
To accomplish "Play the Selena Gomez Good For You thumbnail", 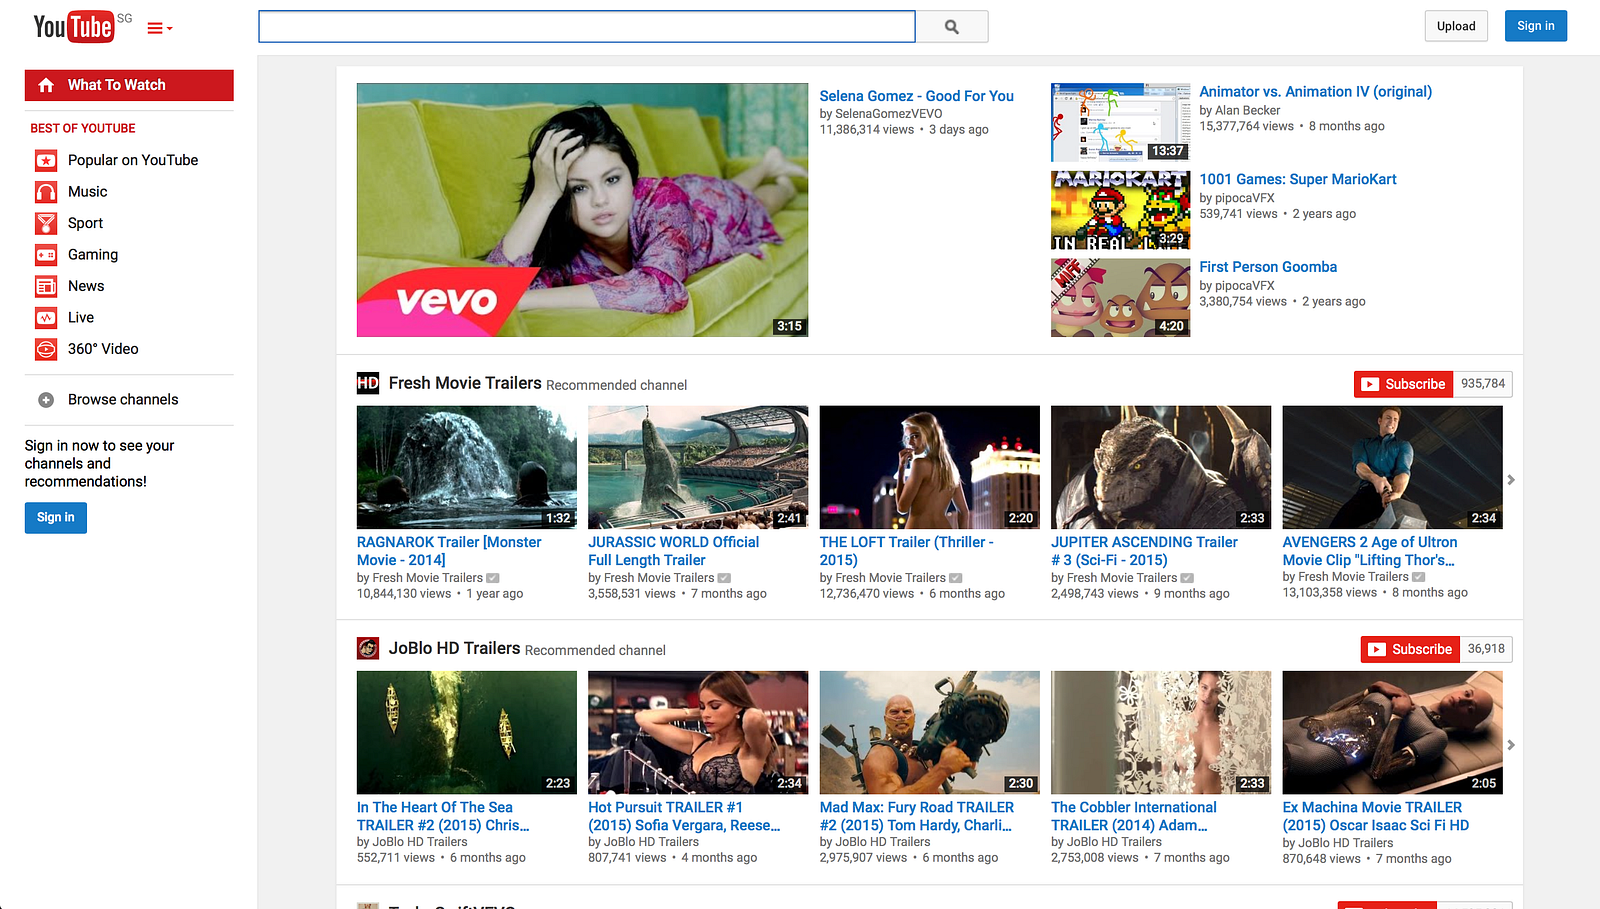I will coord(582,210).
